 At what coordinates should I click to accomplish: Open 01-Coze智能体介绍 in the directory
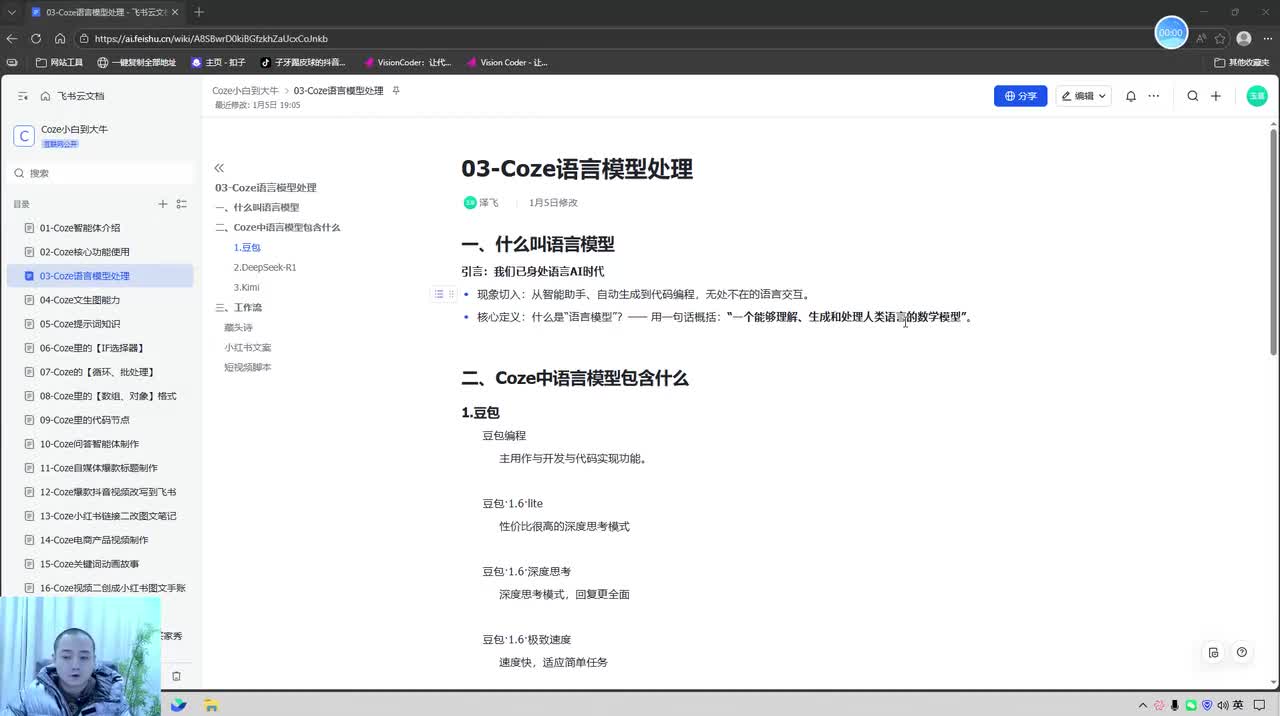80,228
